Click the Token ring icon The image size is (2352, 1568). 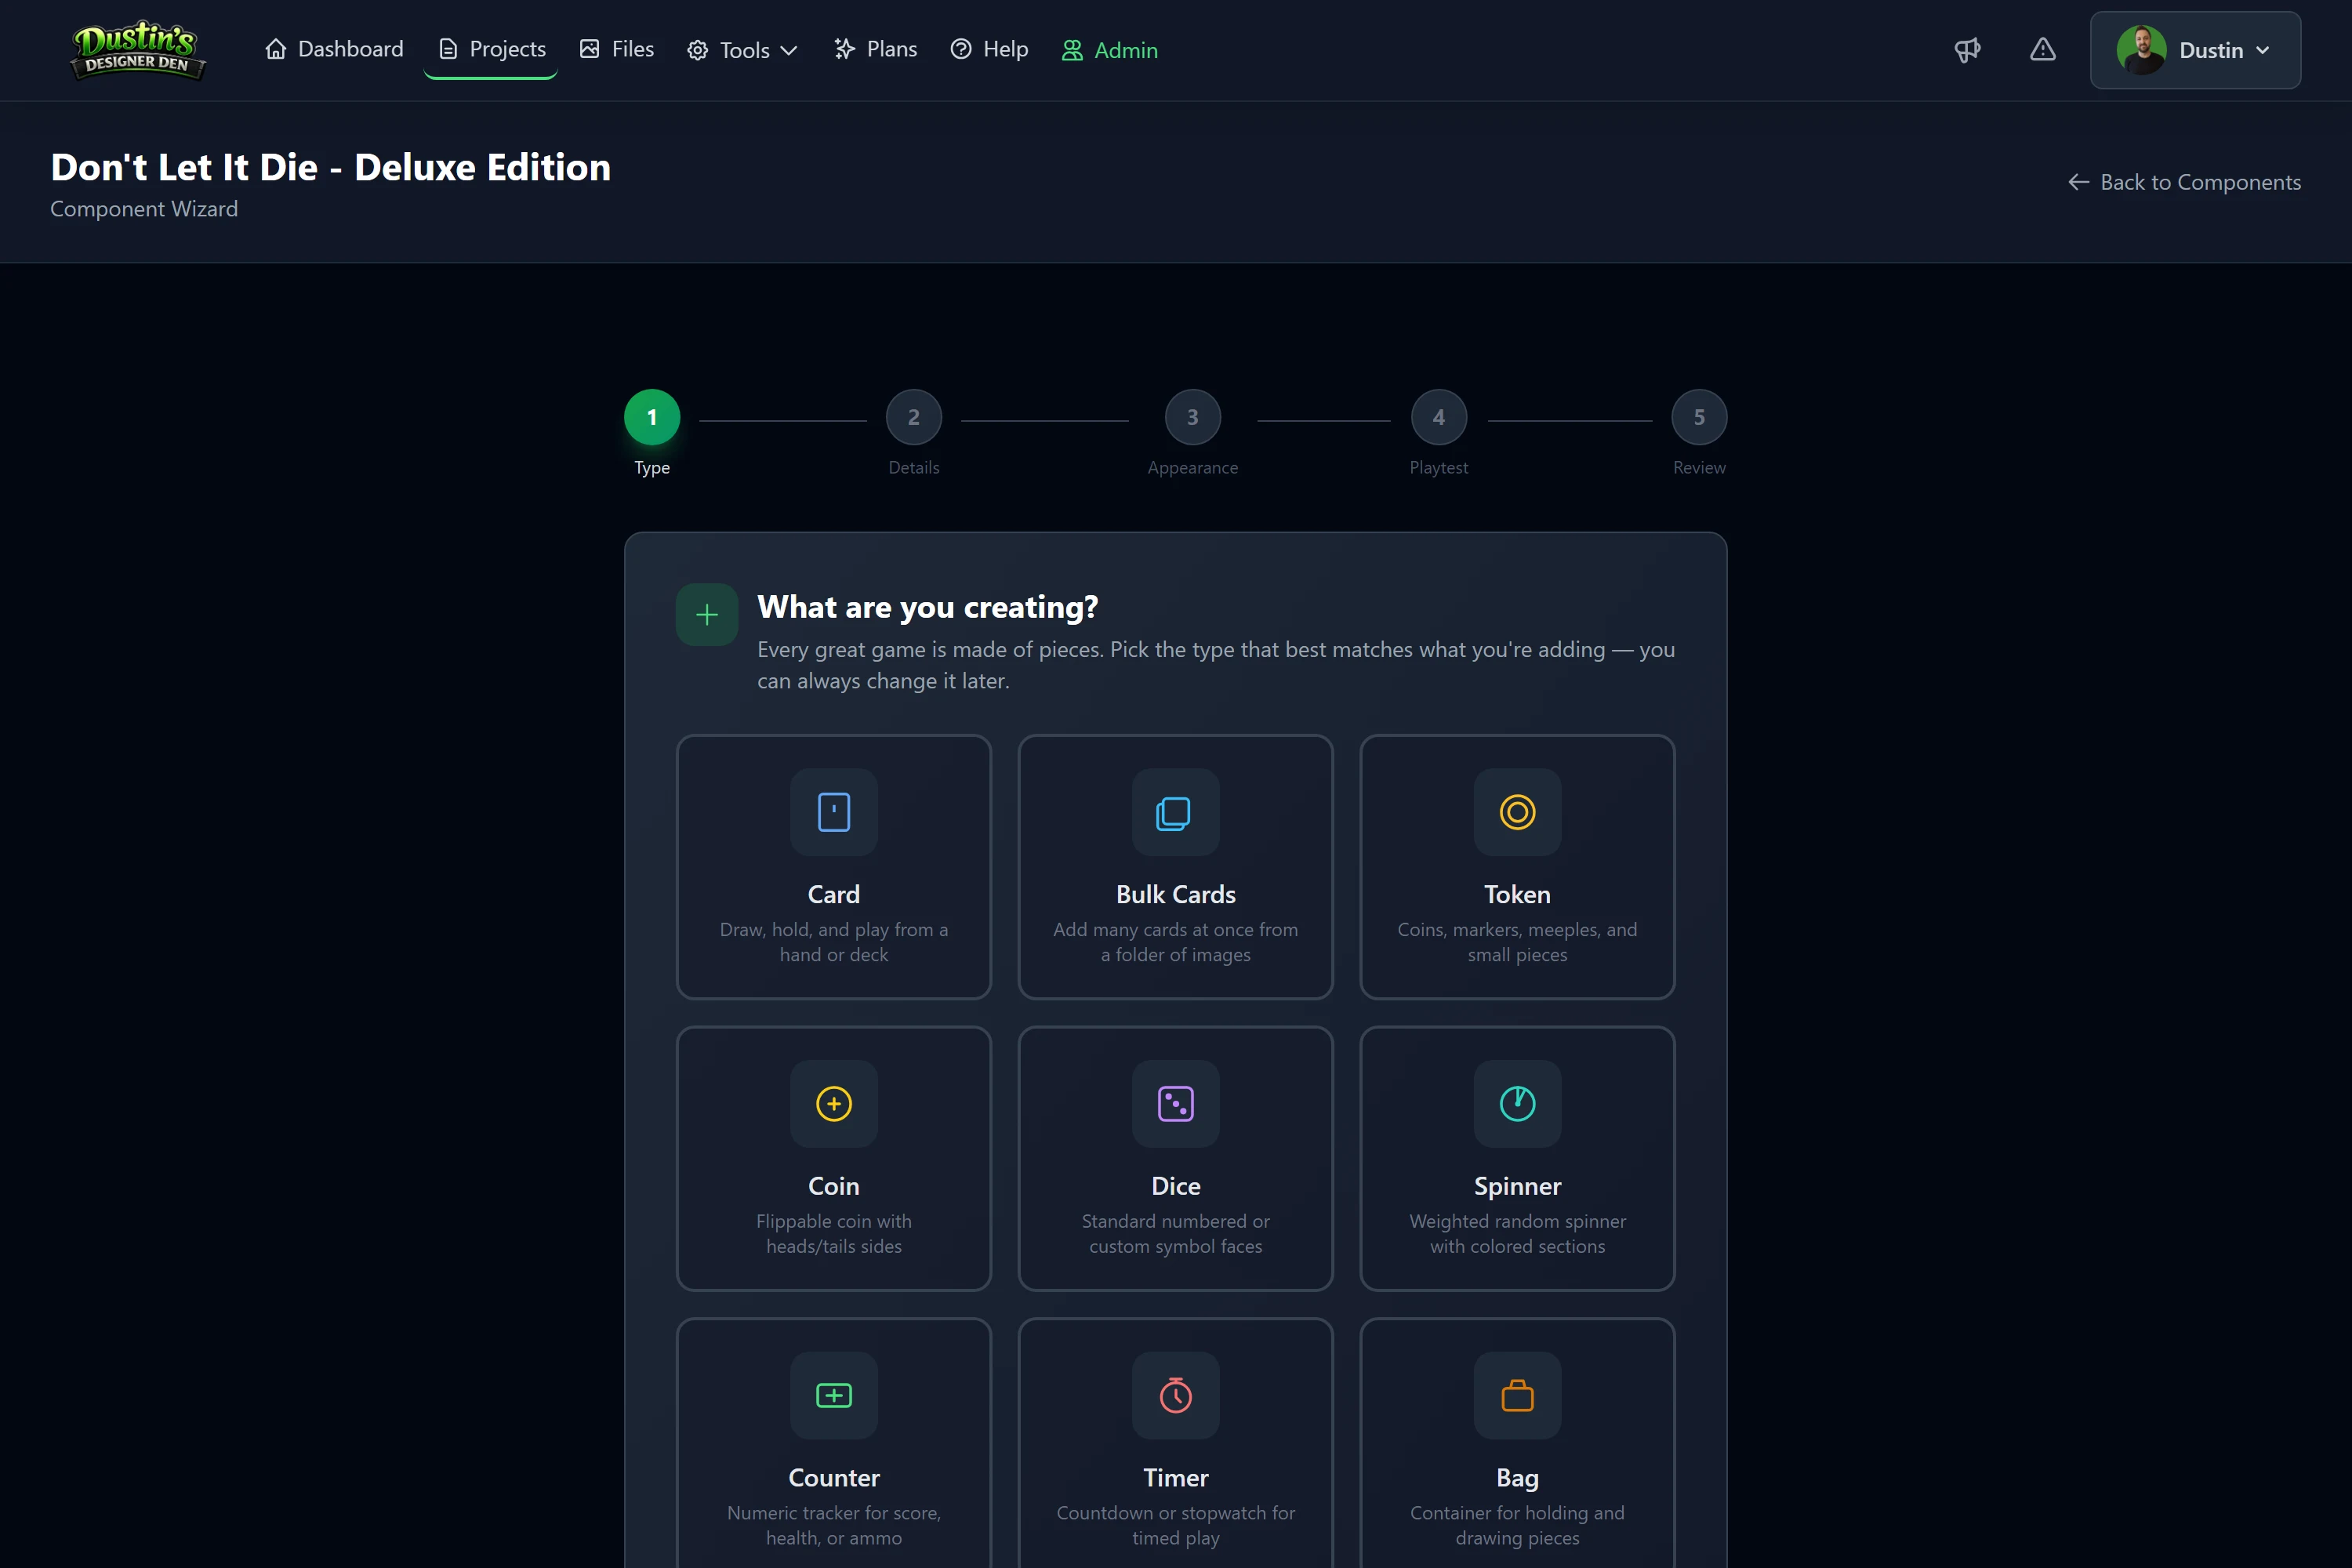pos(1517,812)
